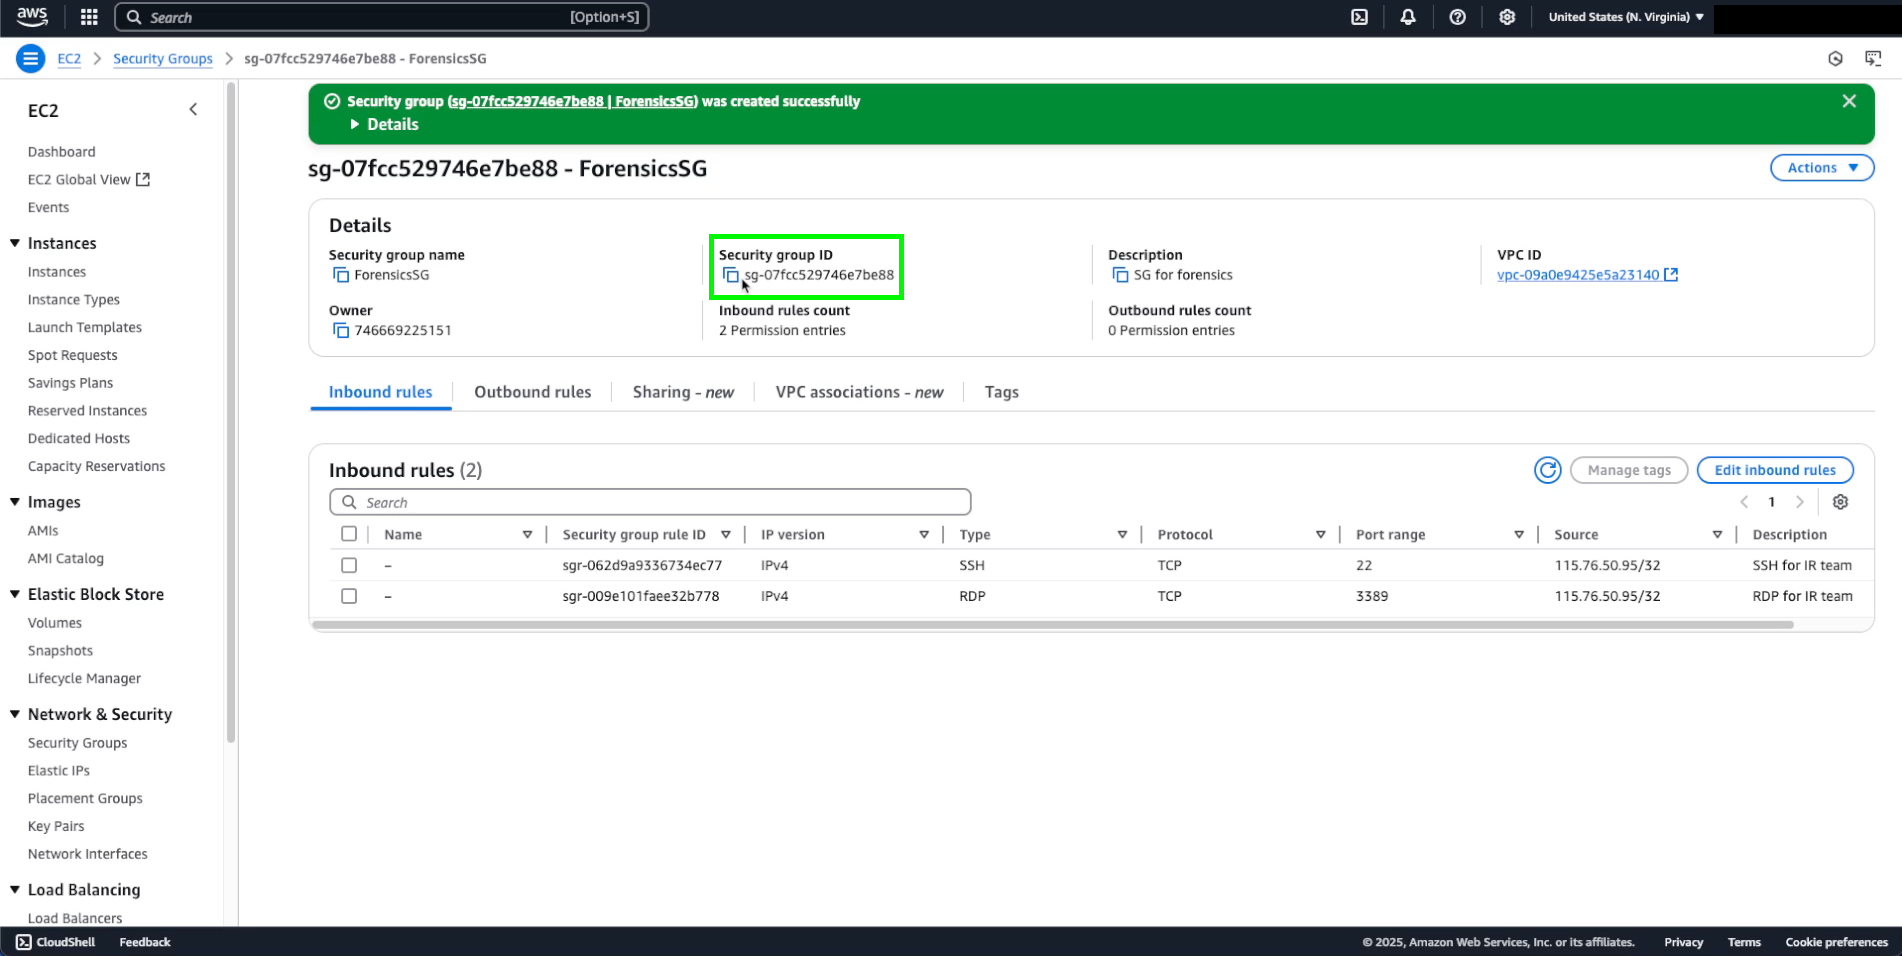The height and width of the screenshot is (956, 1902).
Task: Open EC2 Global View external link icon
Action: pyautogui.click(x=143, y=179)
